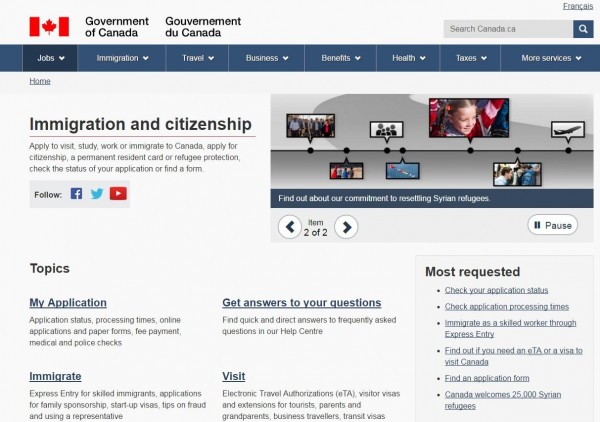Screen dimensions: 600x422
Task: Pause the carousel slideshow
Action: point(552,225)
